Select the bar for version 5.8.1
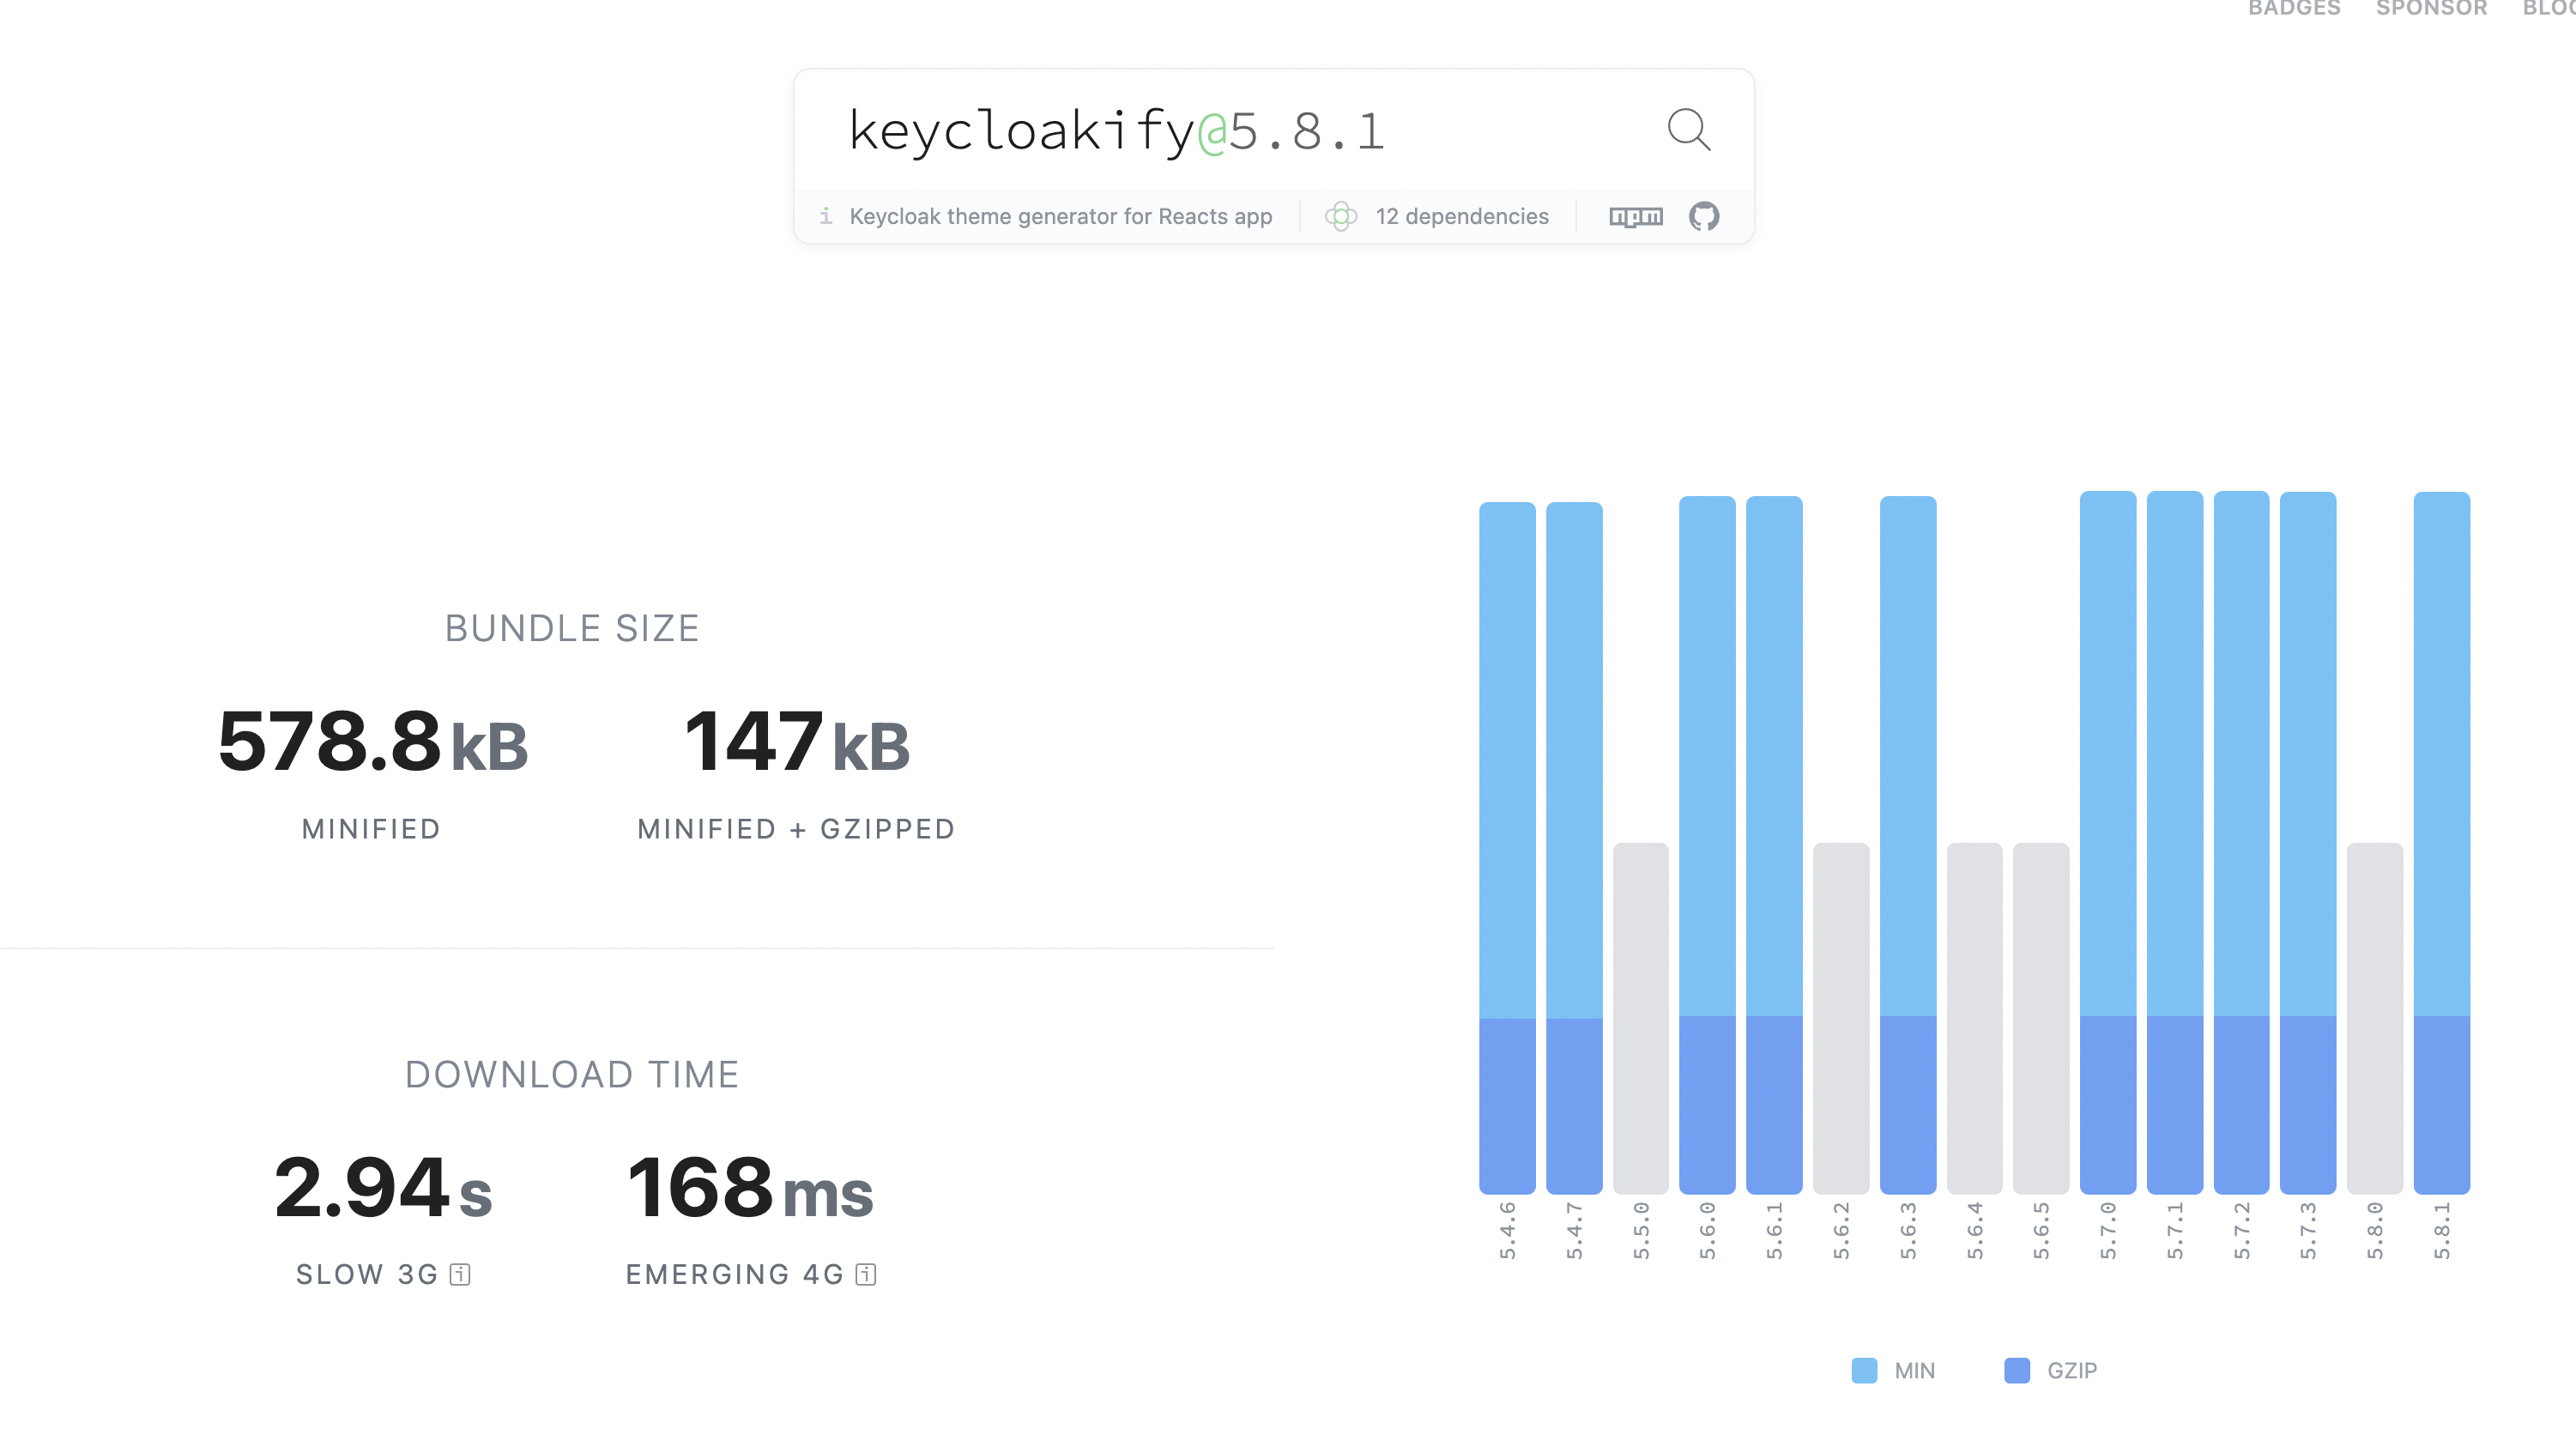Screen dimensions: 2576x1447 [x=2443, y=850]
